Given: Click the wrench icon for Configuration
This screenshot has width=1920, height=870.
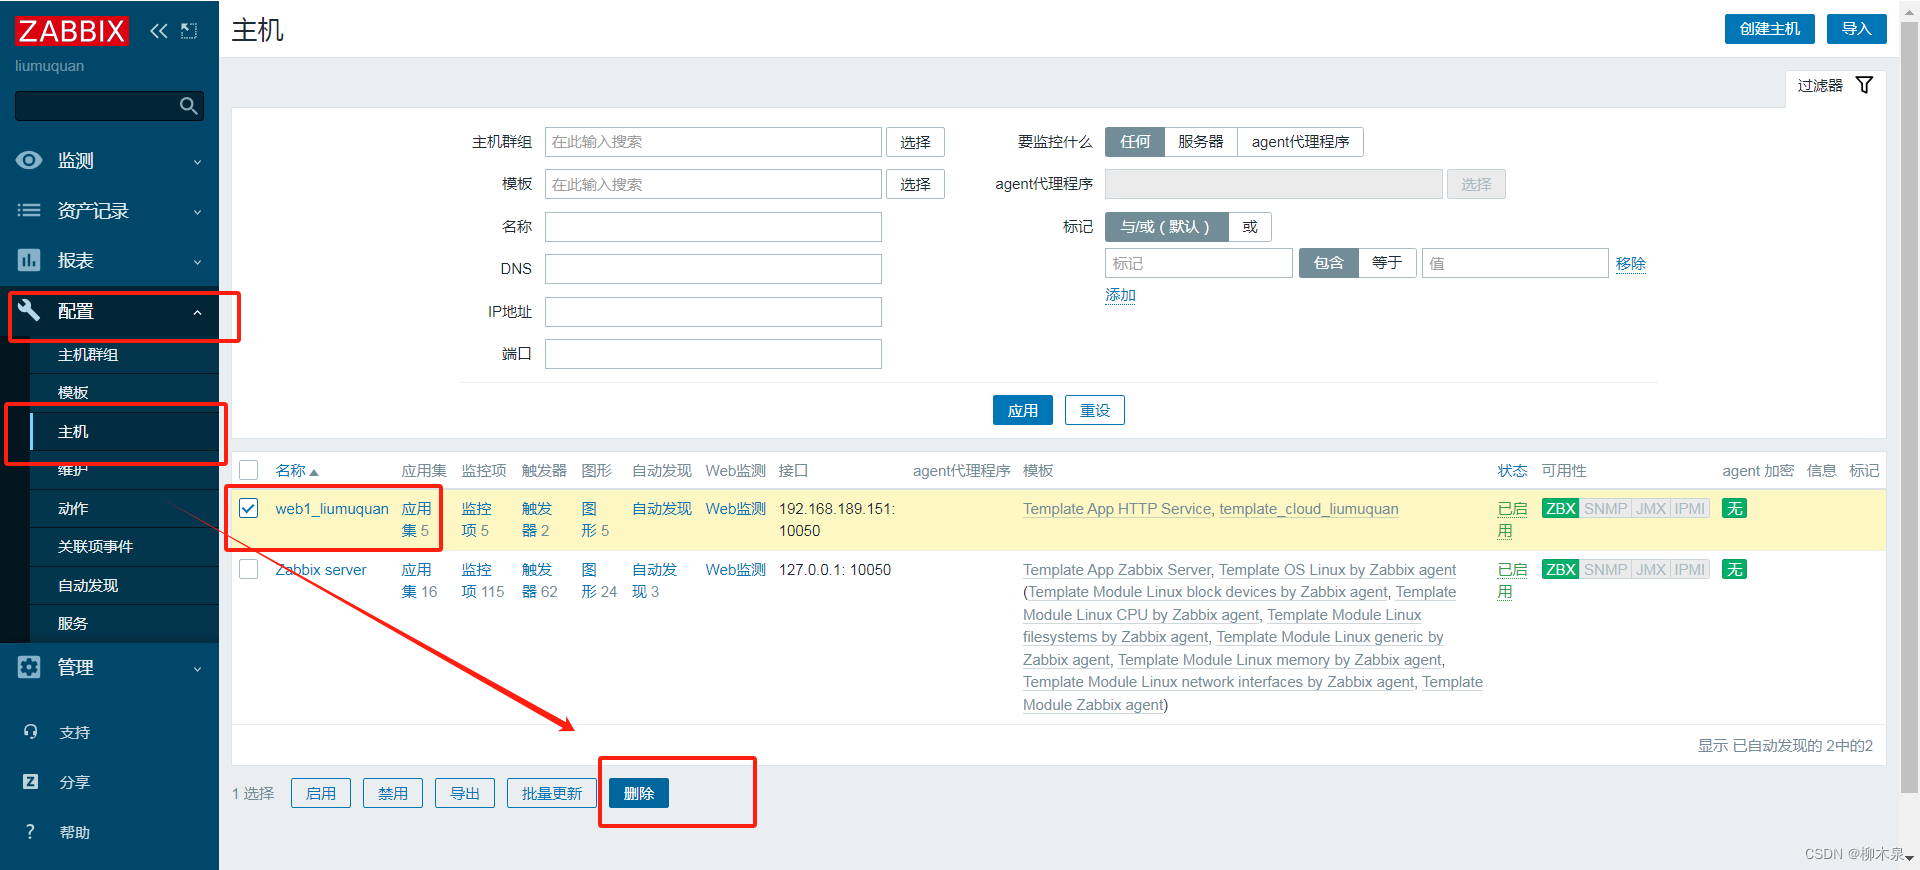Looking at the screenshot, I should 30,310.
